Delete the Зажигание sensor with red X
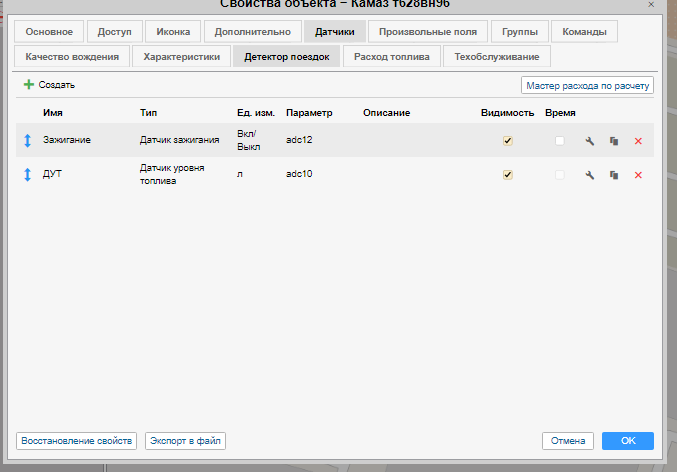The height and width of the screenshot is (472, 677). coord(638,141)
